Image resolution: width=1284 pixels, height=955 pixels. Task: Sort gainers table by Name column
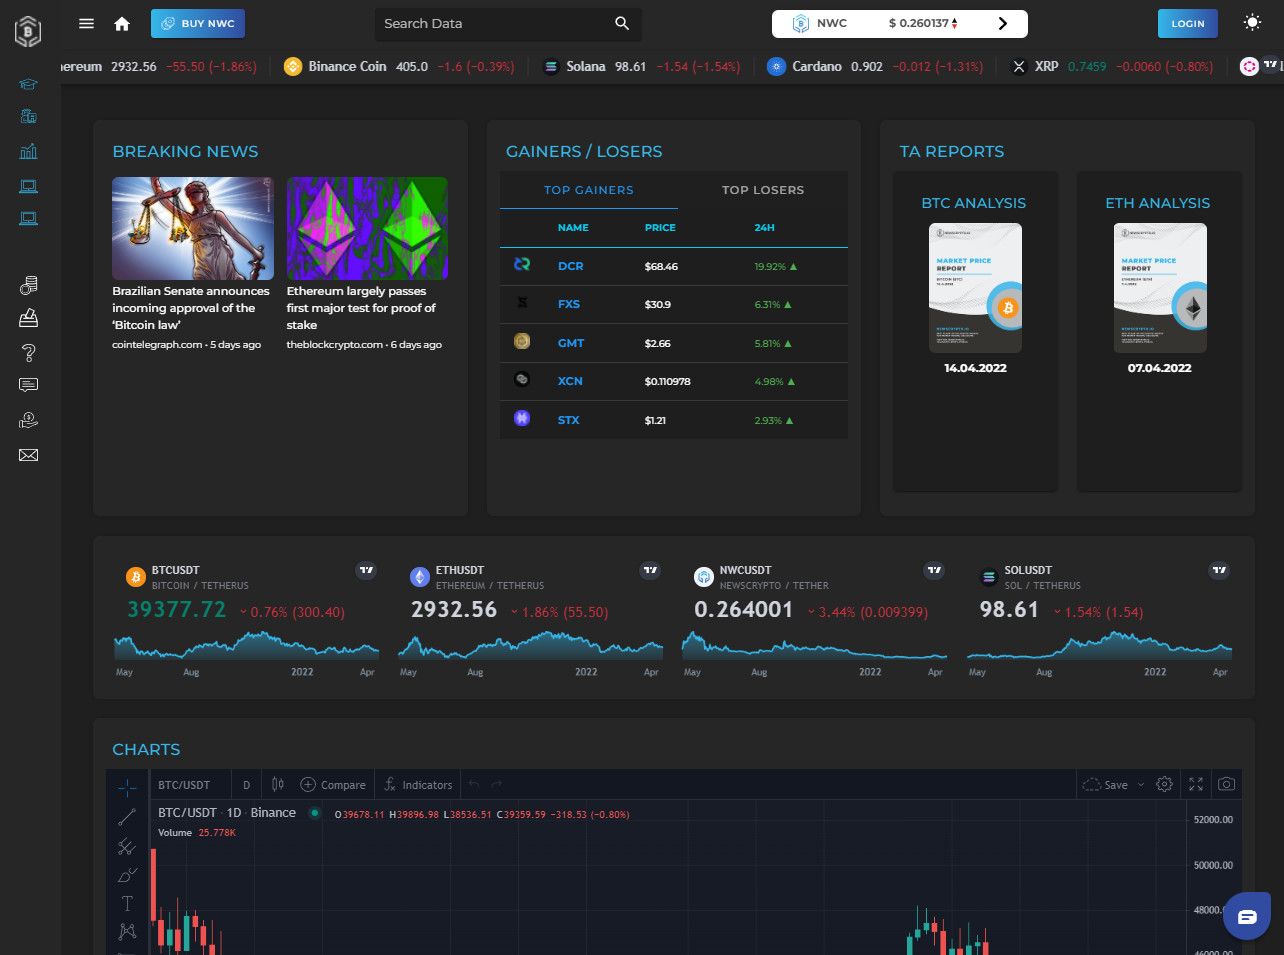[x=573, y=228]
